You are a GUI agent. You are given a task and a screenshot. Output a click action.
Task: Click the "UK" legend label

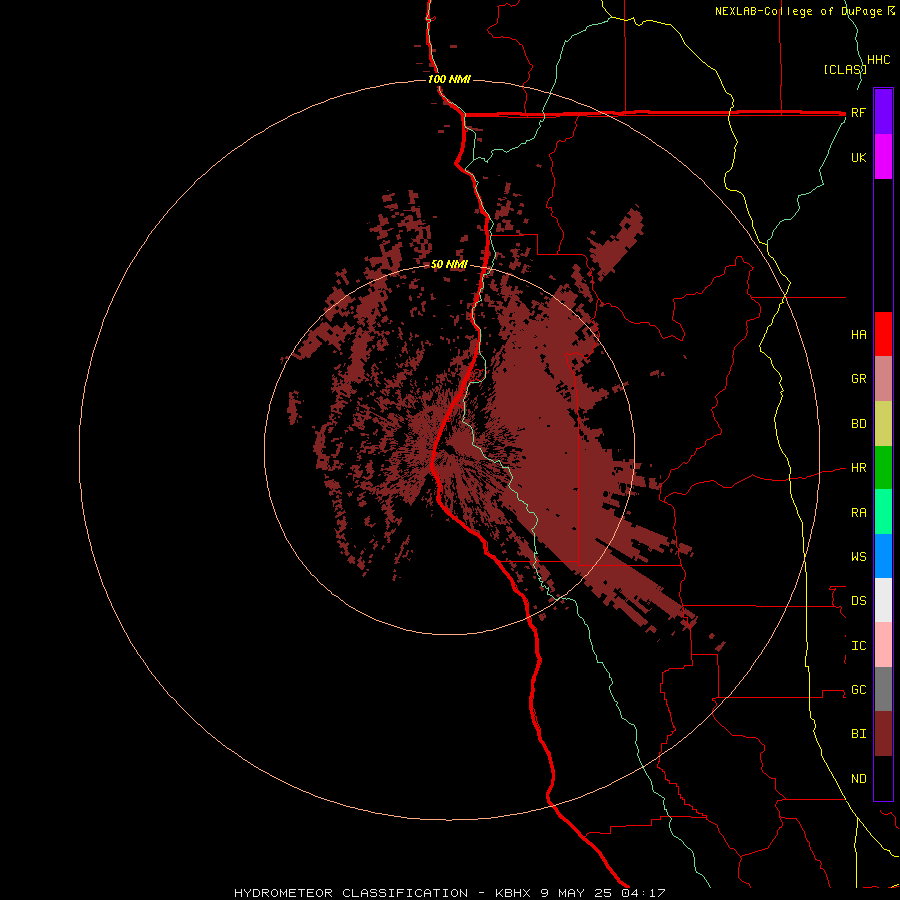point(859,157)
